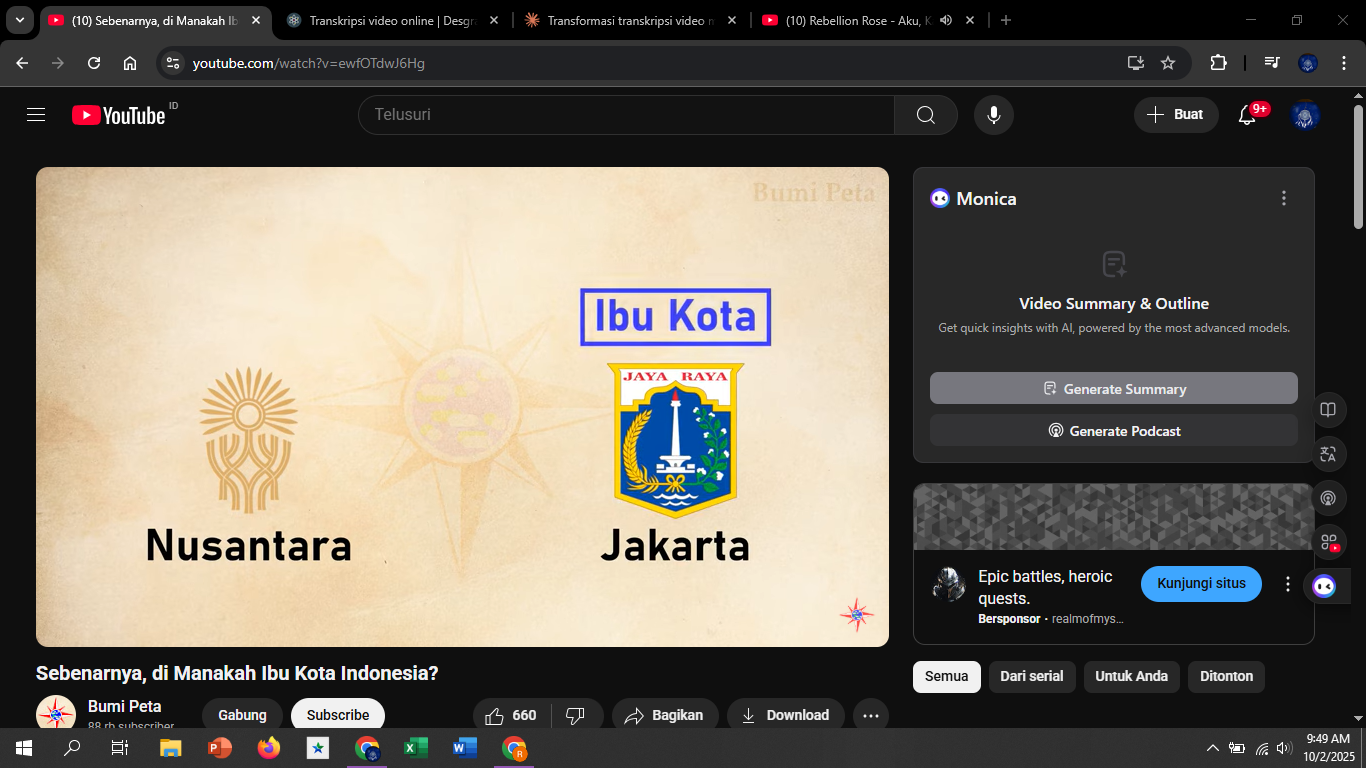Show hidden system tray icons chevron

[x=1212, y=748]
